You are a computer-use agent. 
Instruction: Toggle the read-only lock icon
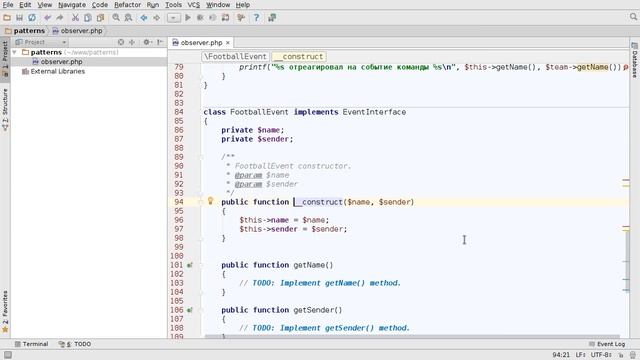tap(621, 355)
